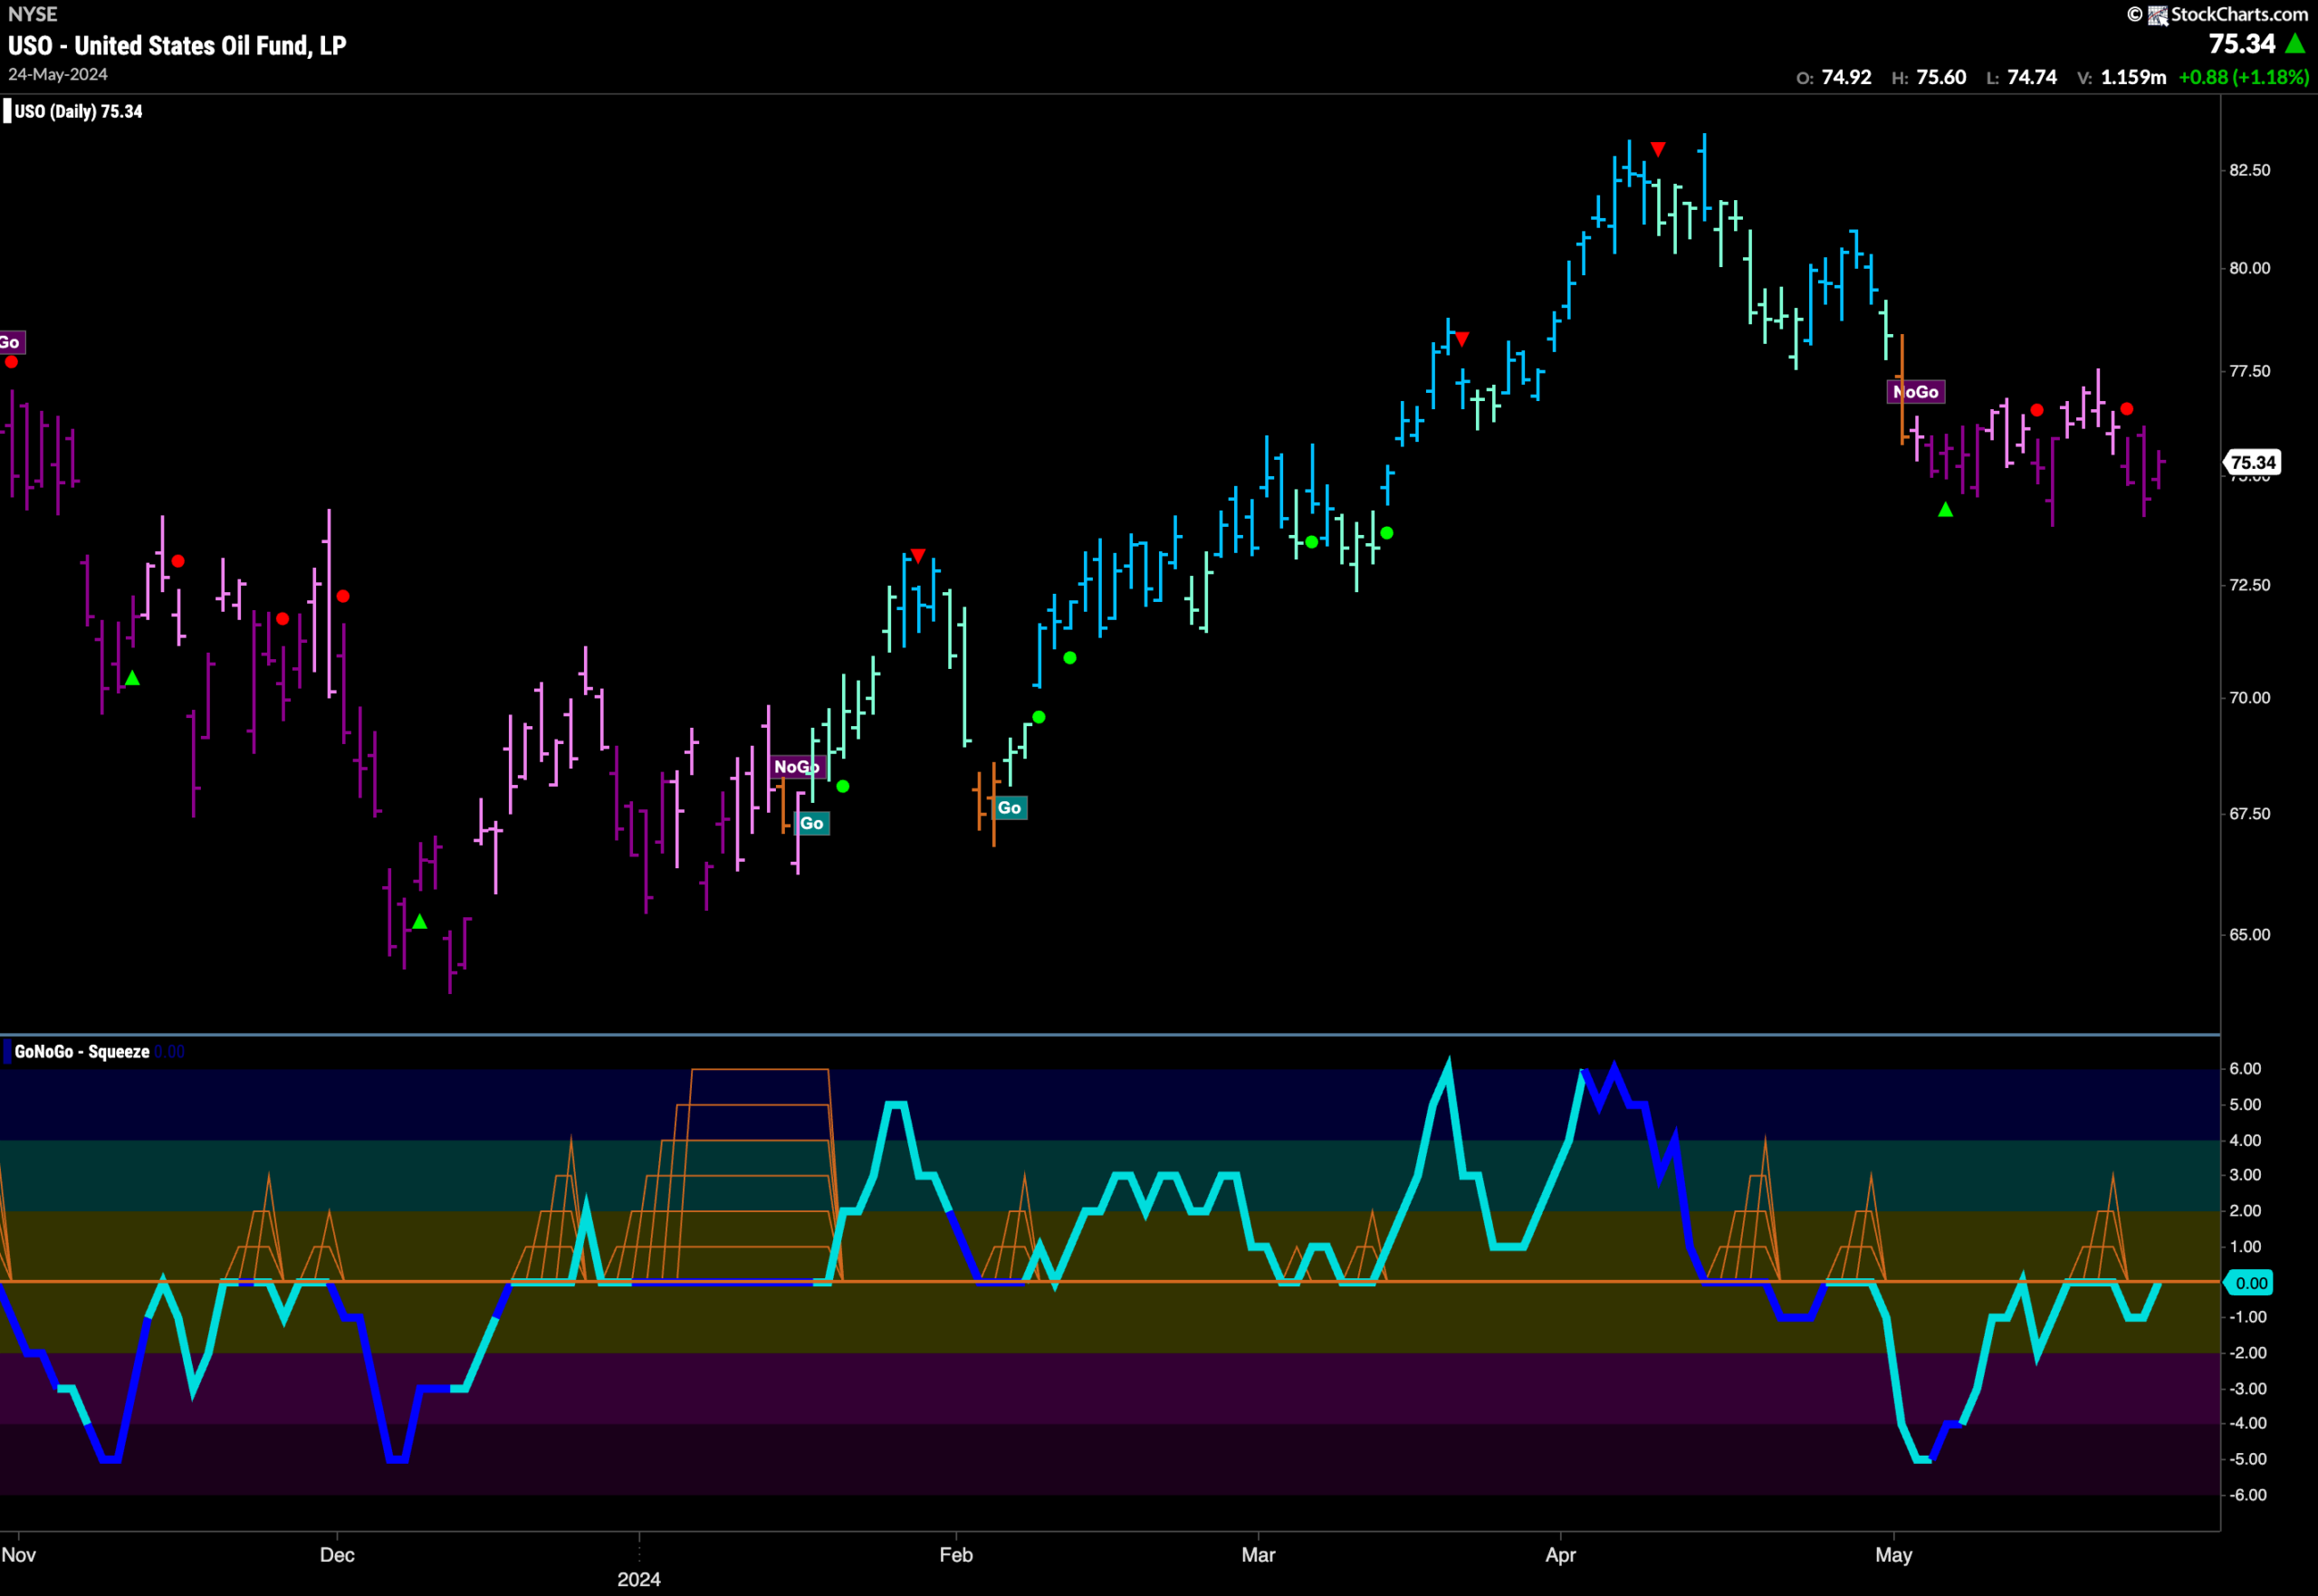Click the white USO legend color swatch
The width and height of the screenshot is (2318, 1596).
click(7, 111)
